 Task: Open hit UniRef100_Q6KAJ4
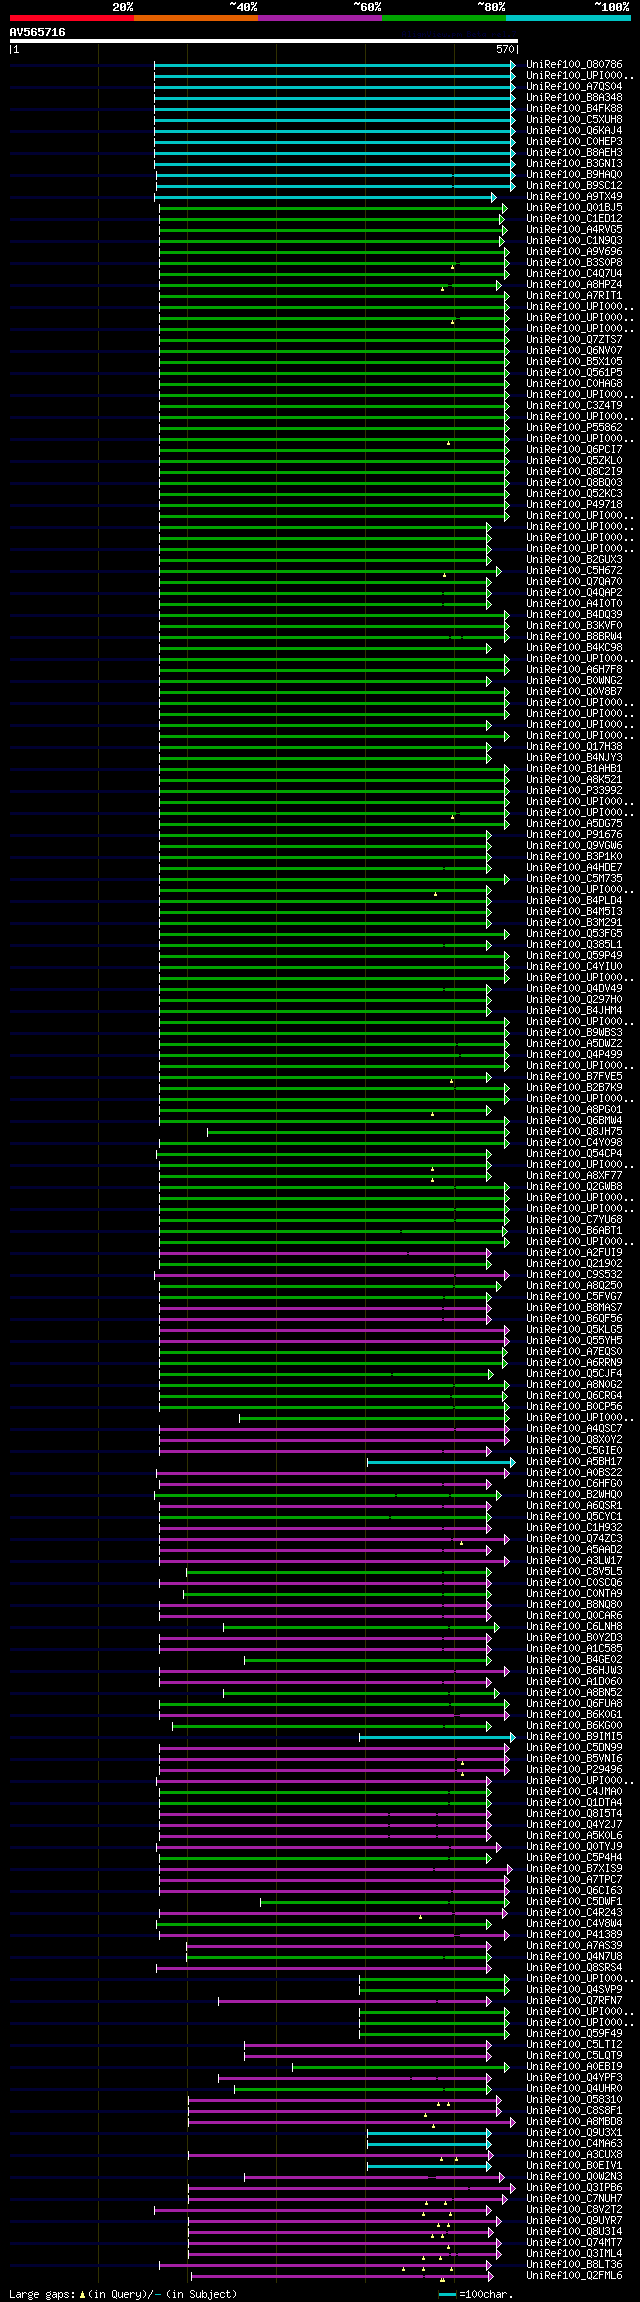click(x=574, y=131)
